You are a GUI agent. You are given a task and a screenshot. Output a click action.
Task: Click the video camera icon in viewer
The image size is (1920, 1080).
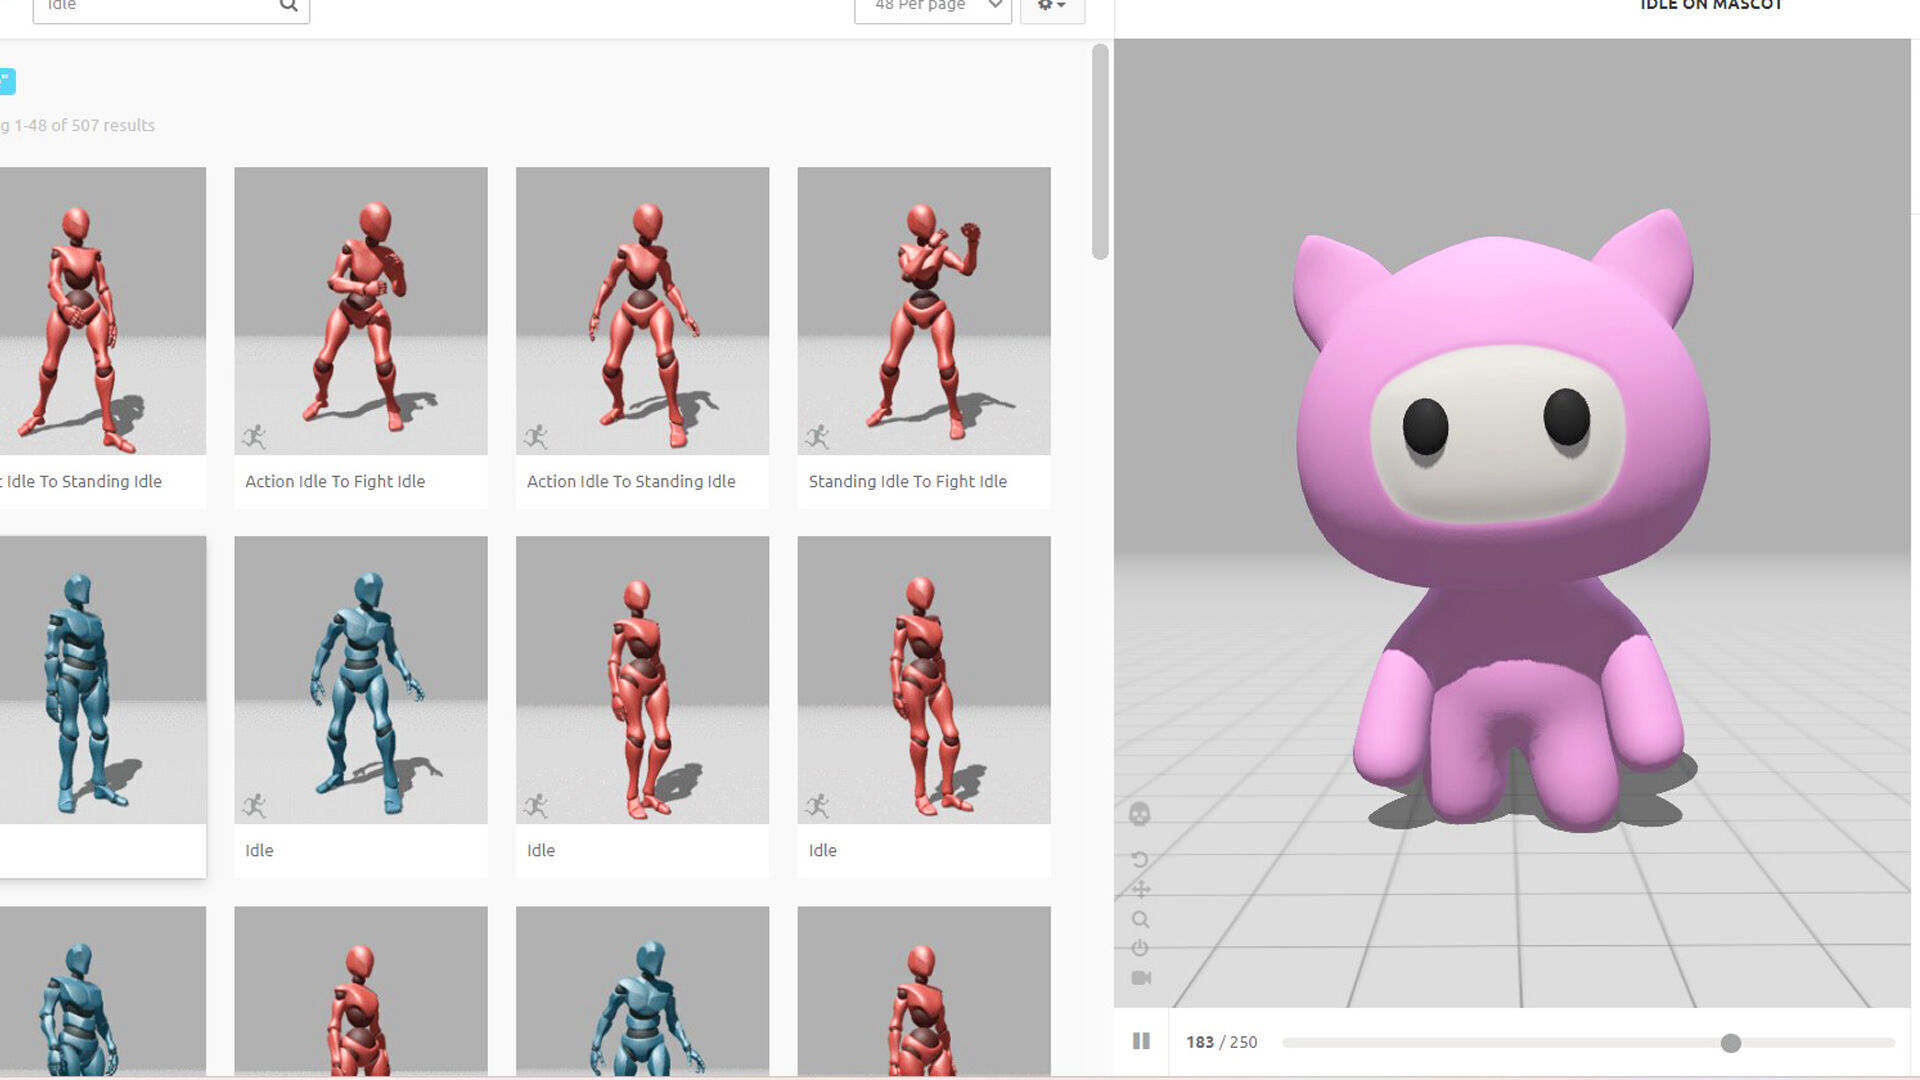coord(1141,978)
